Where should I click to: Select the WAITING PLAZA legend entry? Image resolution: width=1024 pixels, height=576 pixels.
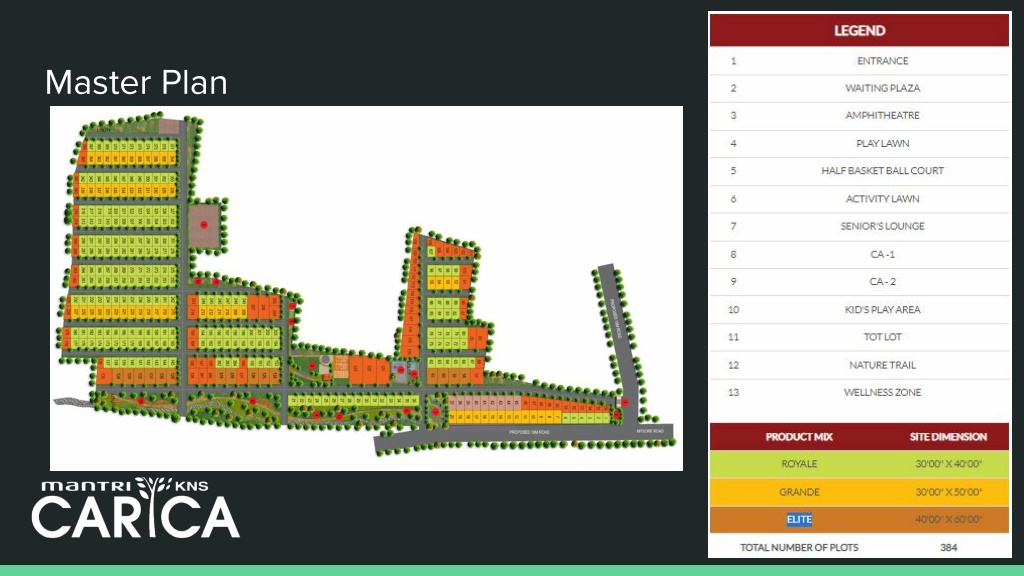[882, 88]
